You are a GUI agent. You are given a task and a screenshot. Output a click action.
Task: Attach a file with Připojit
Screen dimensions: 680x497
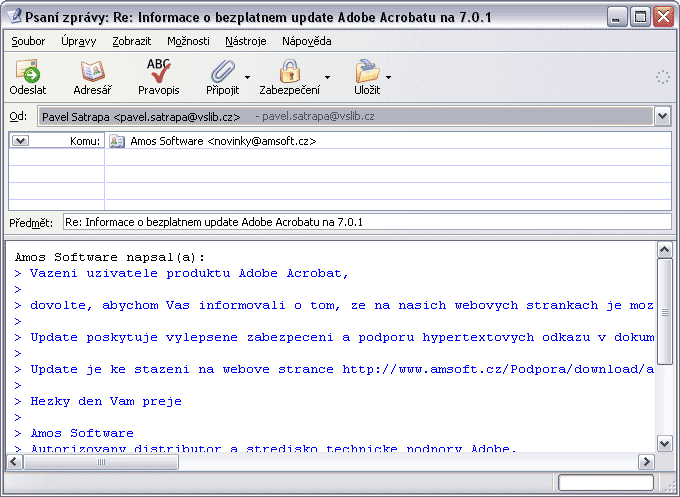(222, 77)
